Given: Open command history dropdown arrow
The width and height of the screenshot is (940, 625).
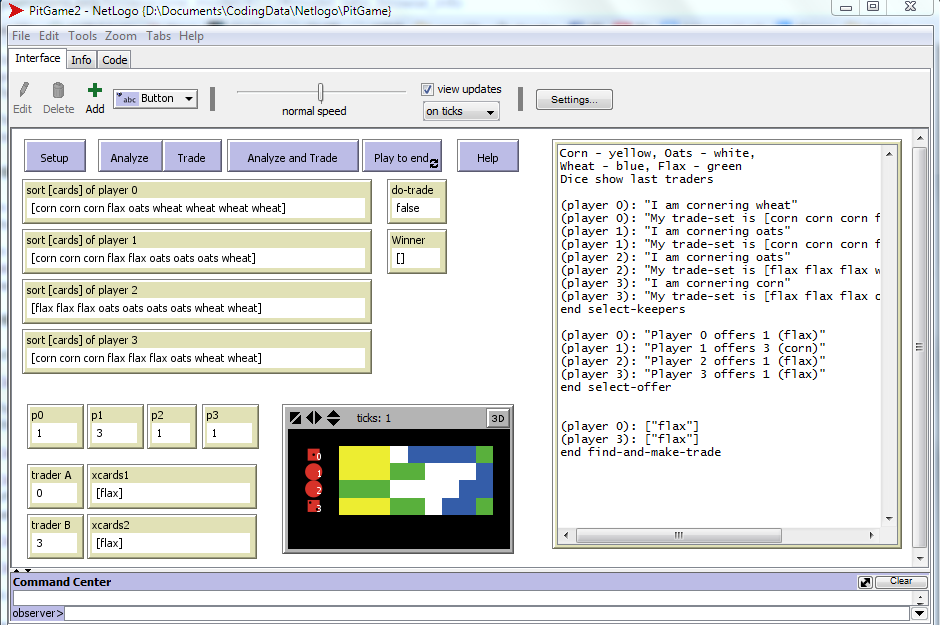Looking at the screenshot, I should click(x=918, y=613).
